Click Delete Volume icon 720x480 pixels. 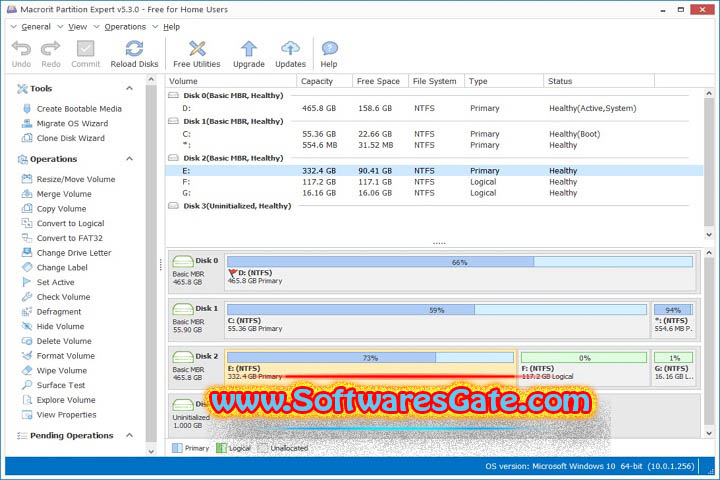27,341
